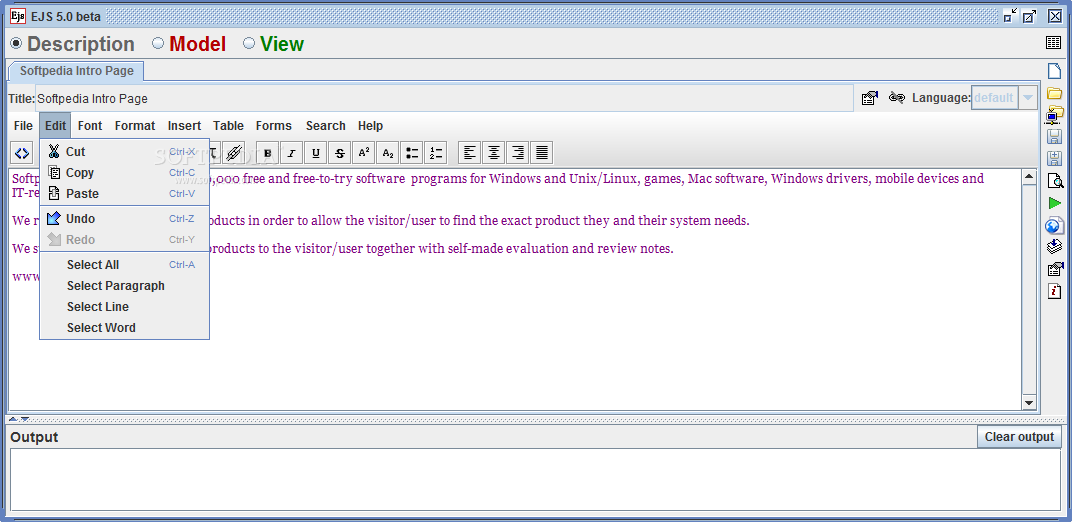Click inside the Output text area
This screenshot has height=522, width=1072.
pyautogui.click(x=535, y=480)
